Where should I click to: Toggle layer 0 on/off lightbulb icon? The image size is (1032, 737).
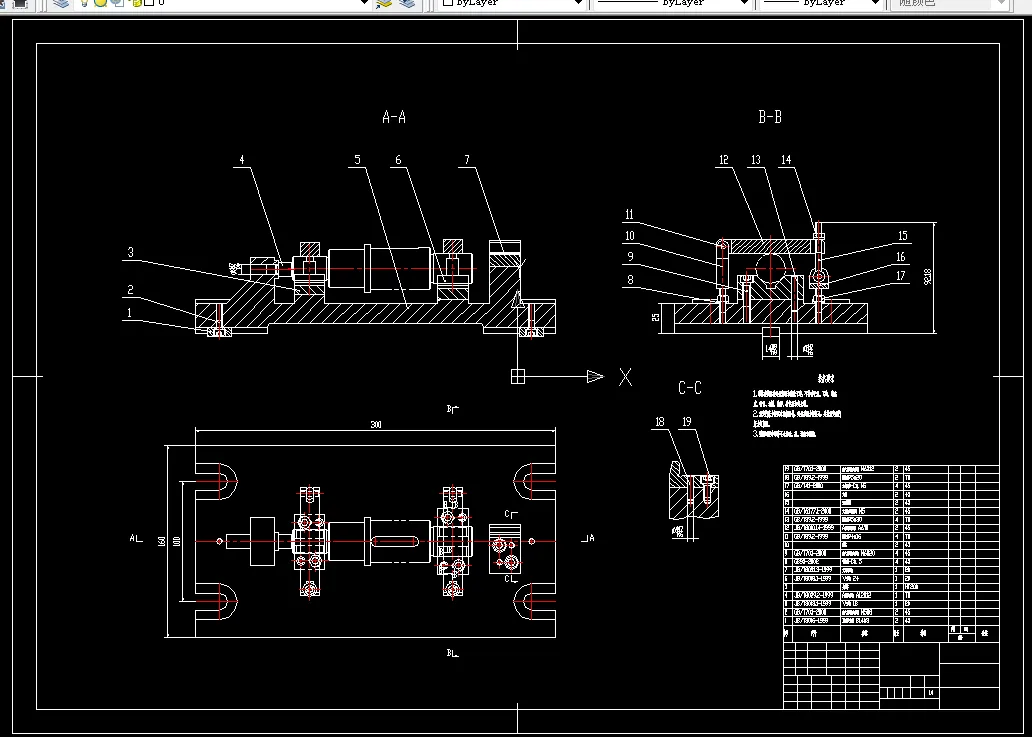[84, 3]
